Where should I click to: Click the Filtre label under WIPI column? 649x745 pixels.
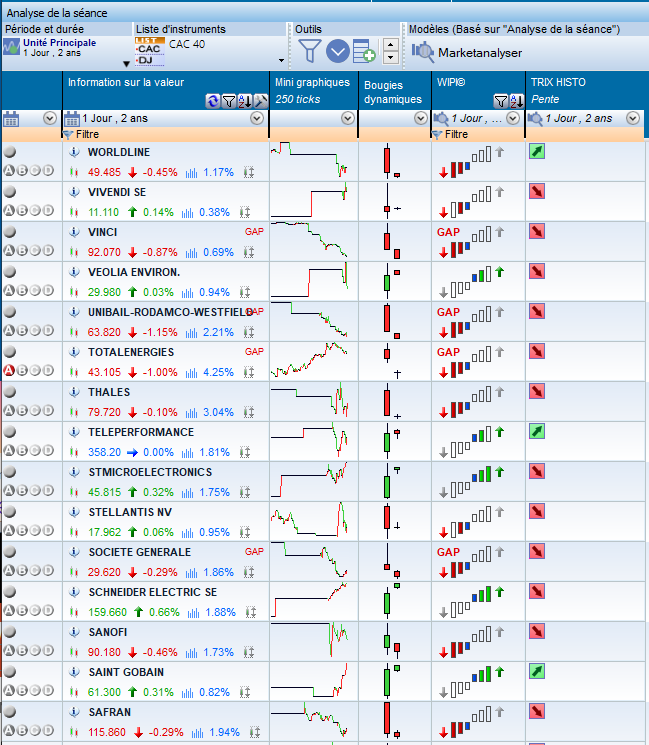pos(456,134)
